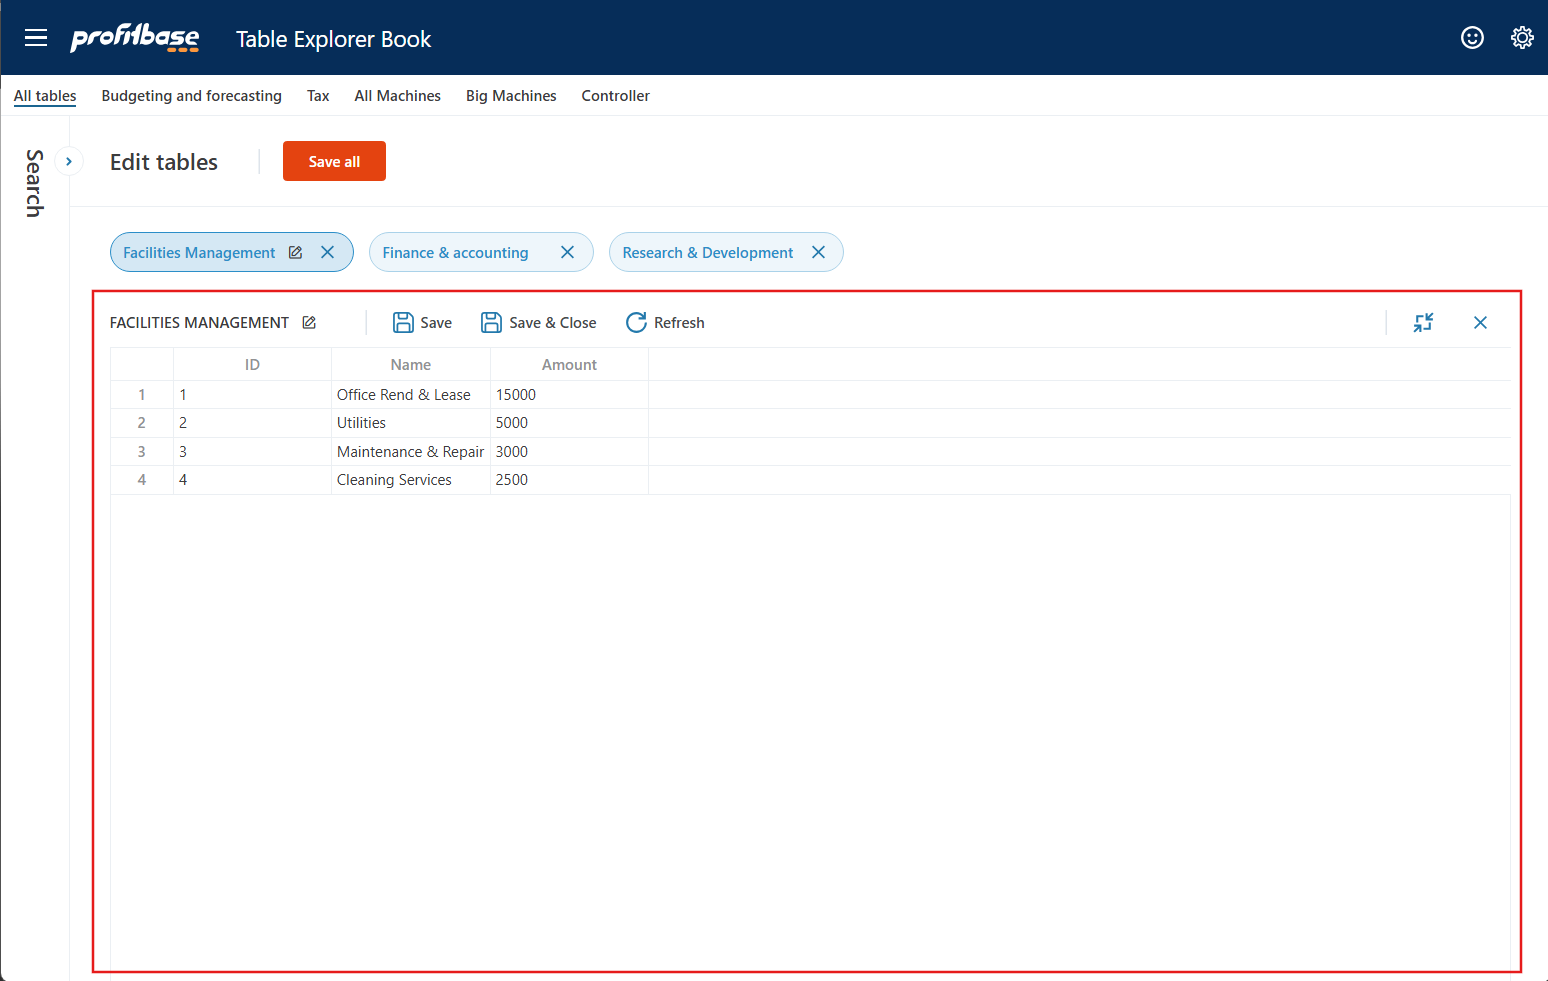This screenshot has width=1548, height=981.
Task: Remove the Finance & accounting chip
Action: [x=567, y=253]
